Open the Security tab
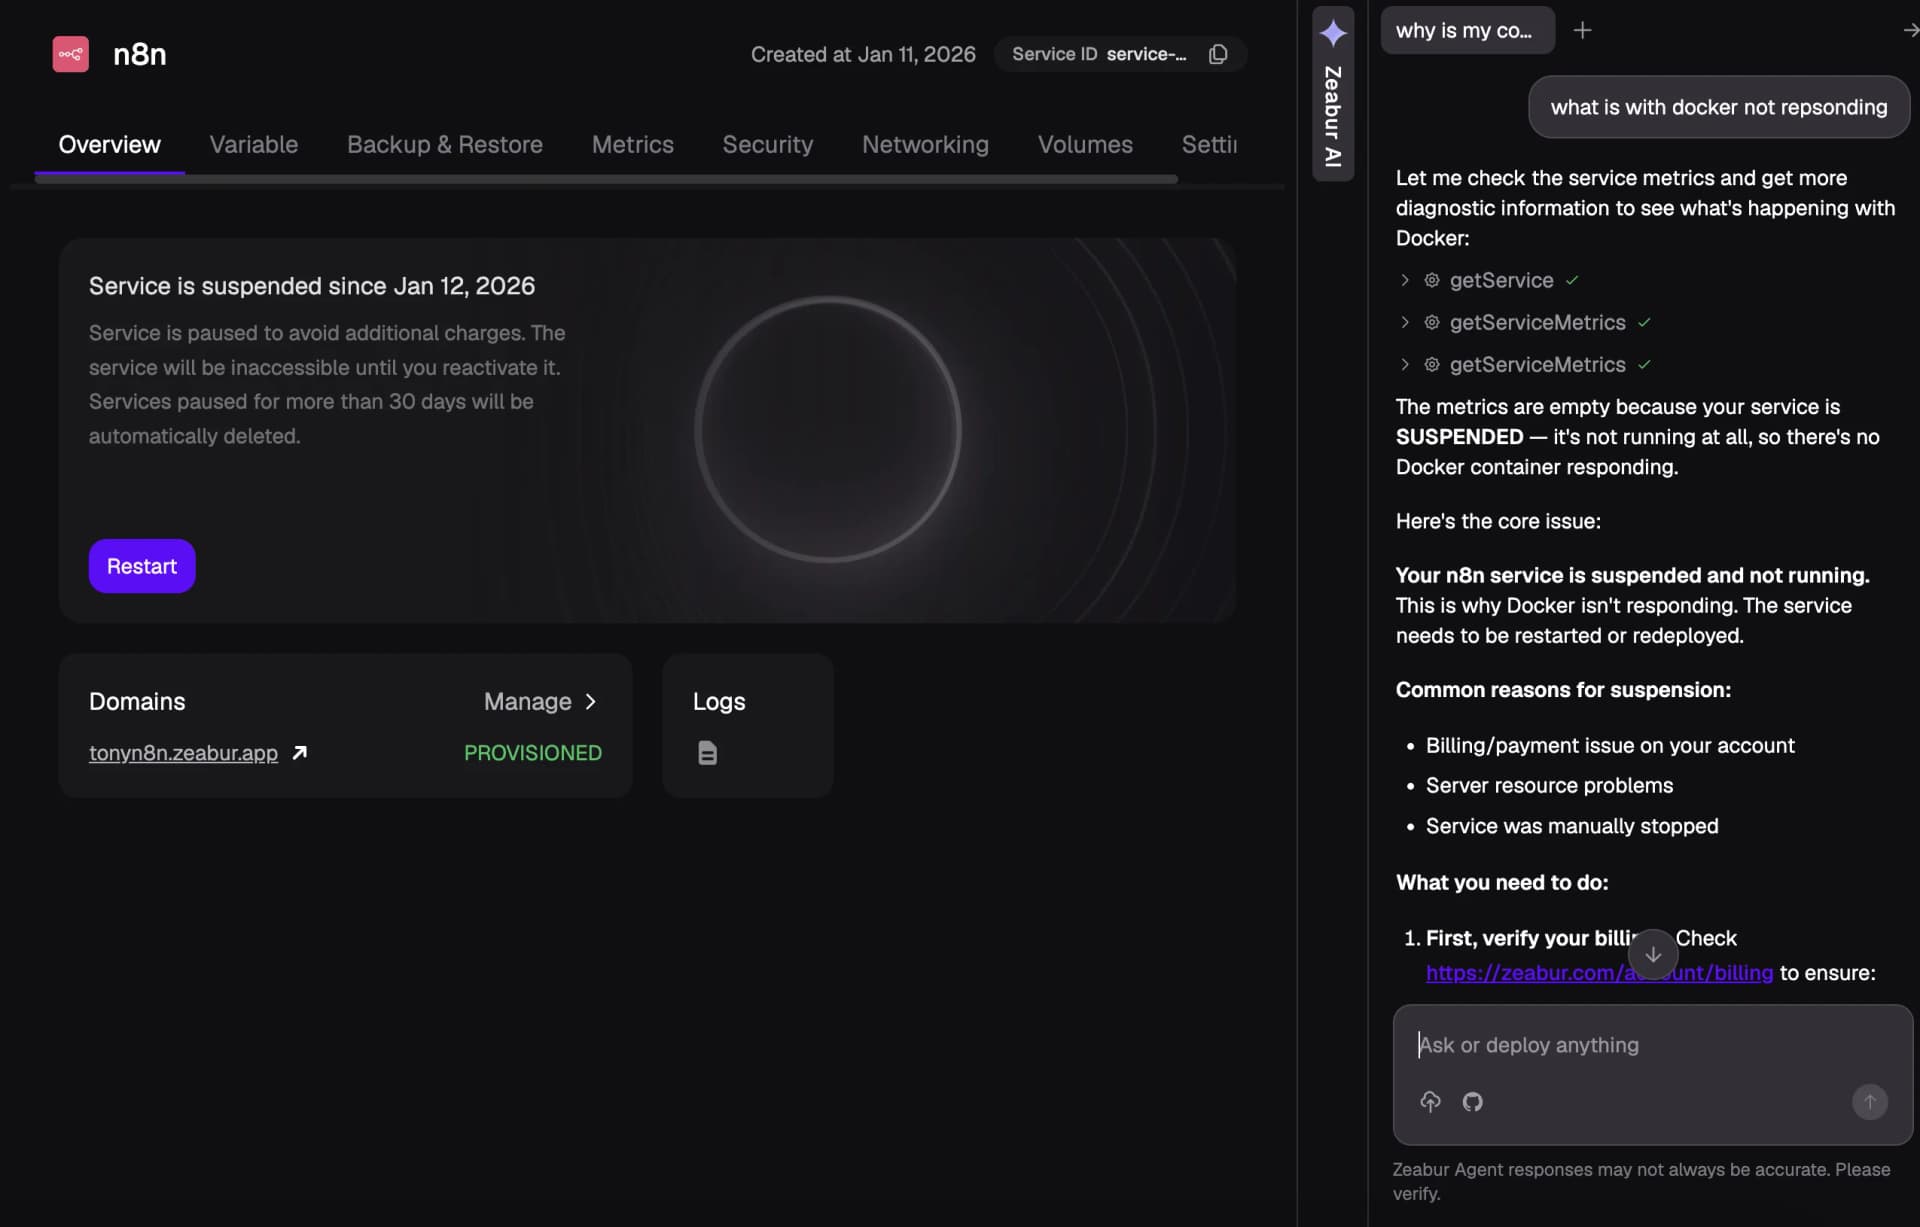This screenshot has height=1227, width=1920. point(768,145)
